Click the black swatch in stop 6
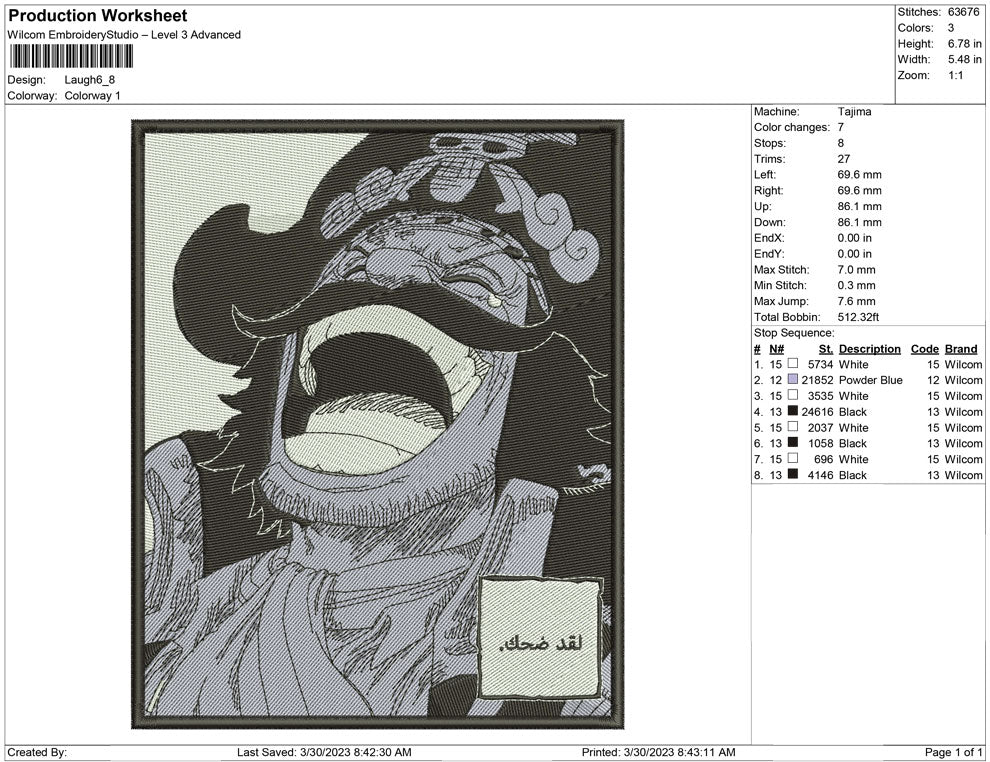 coord(793,443)
